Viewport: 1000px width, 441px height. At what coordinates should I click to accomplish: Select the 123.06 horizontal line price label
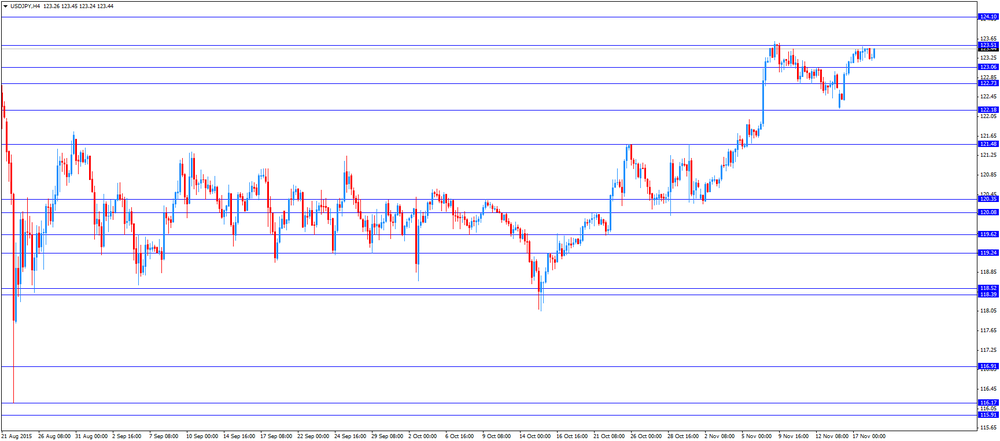click(988, 67)
